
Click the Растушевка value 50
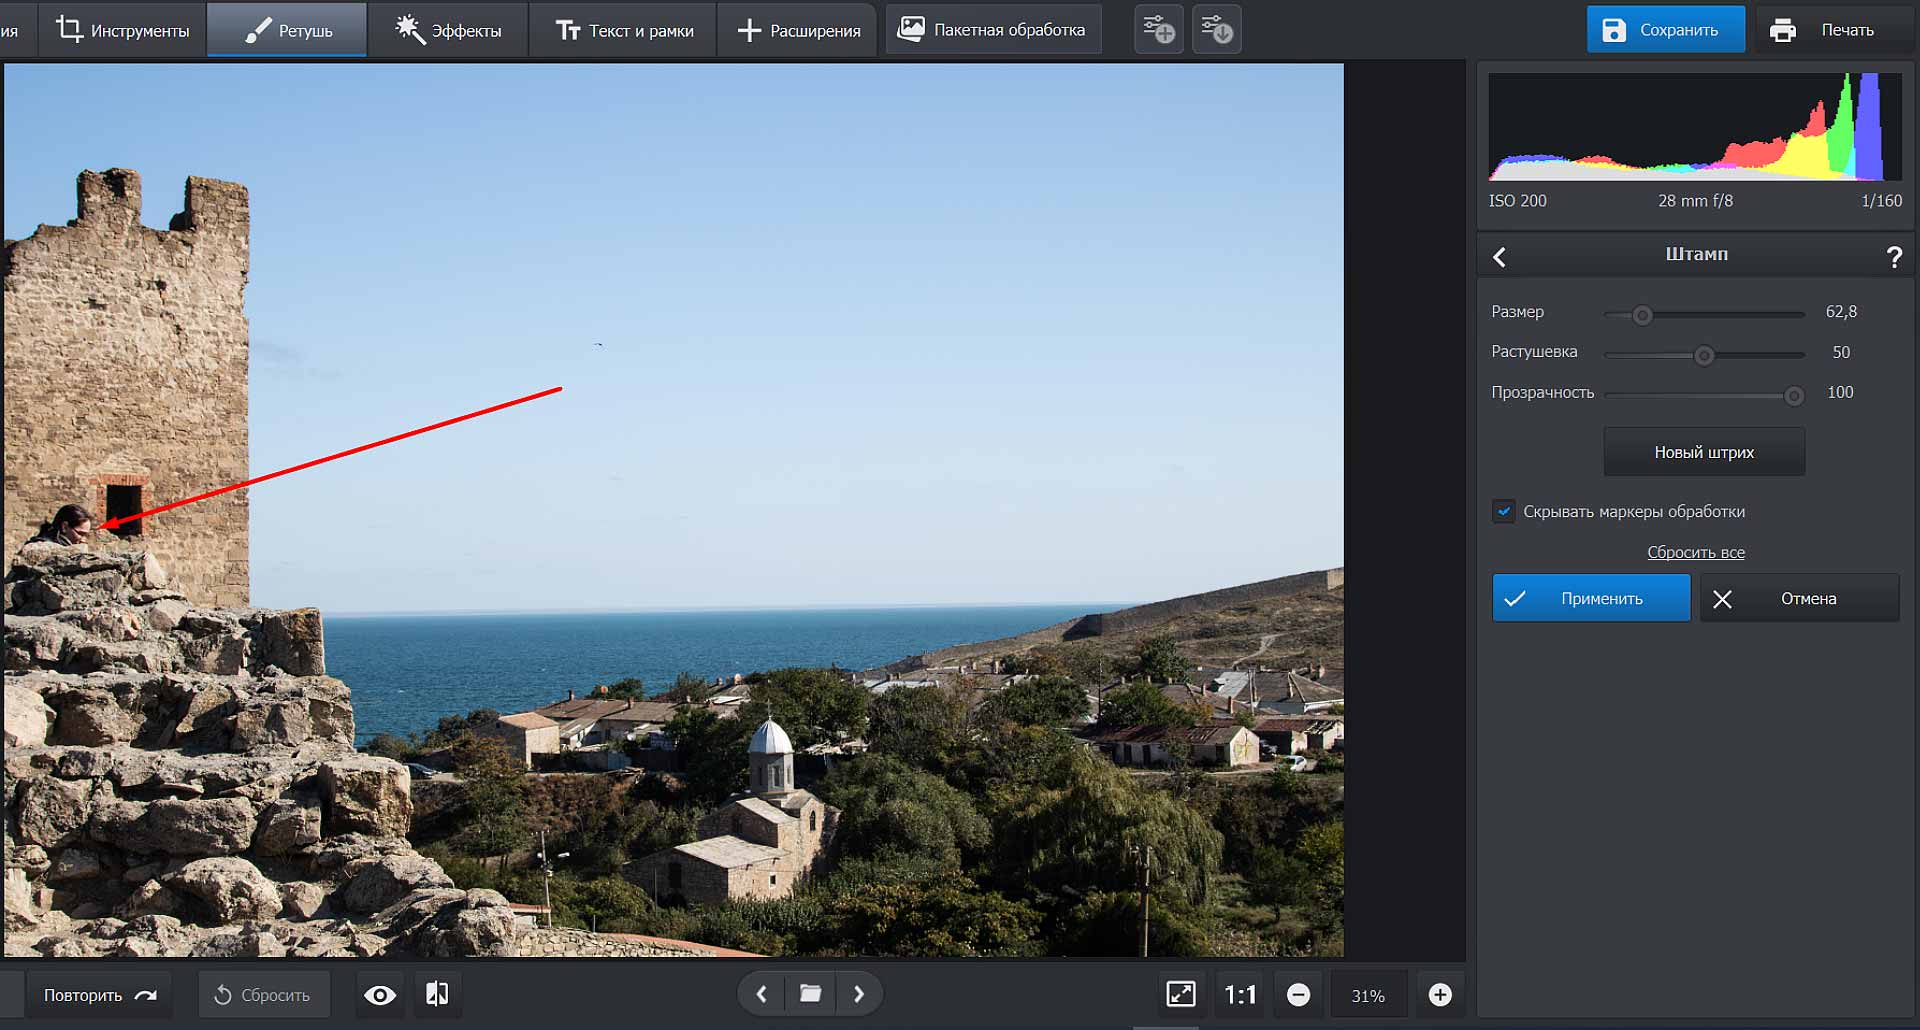pyautogui.click(x=1841, y=353)
